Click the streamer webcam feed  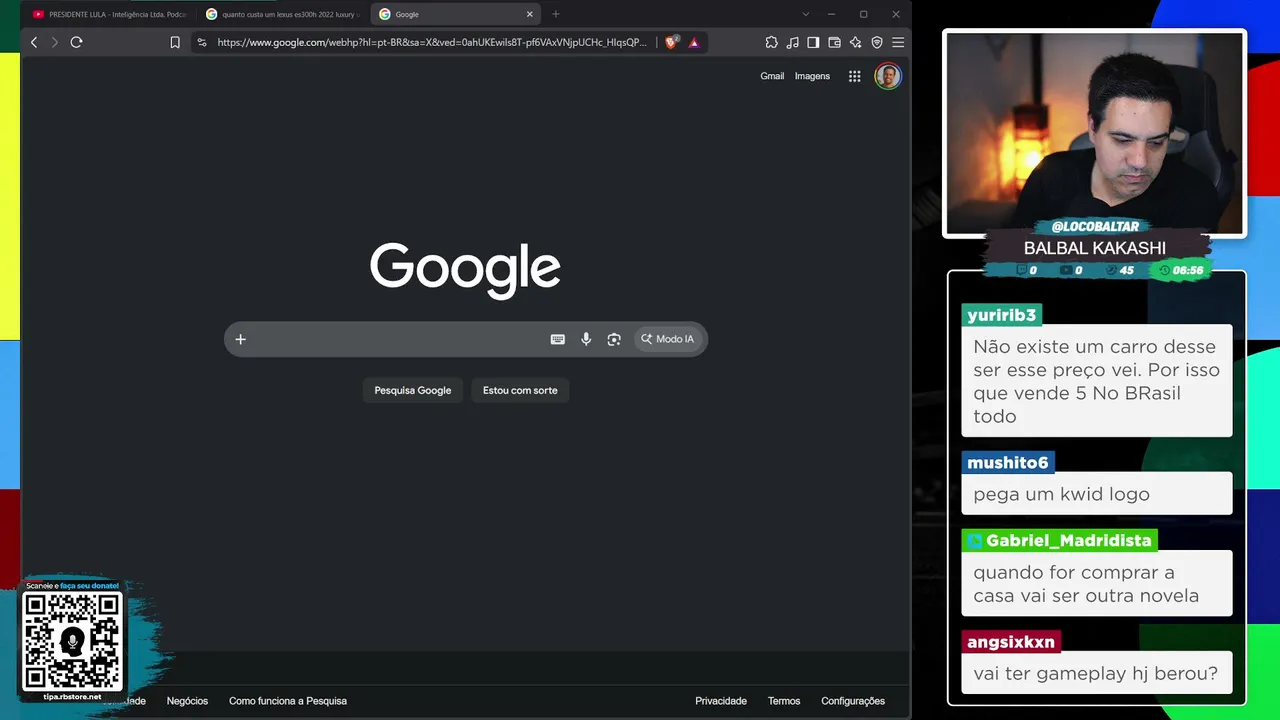(1095, 133)
